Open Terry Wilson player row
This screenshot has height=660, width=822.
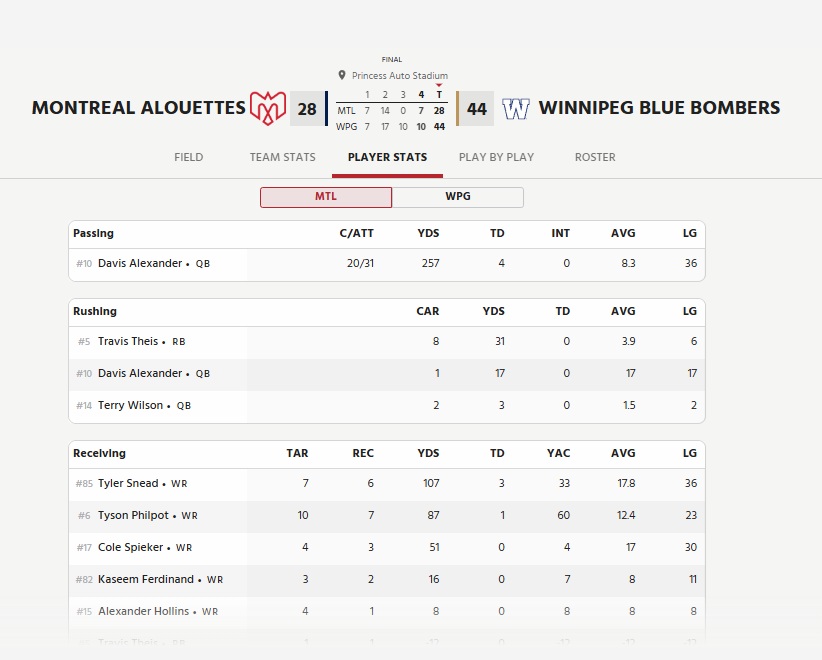387,406
